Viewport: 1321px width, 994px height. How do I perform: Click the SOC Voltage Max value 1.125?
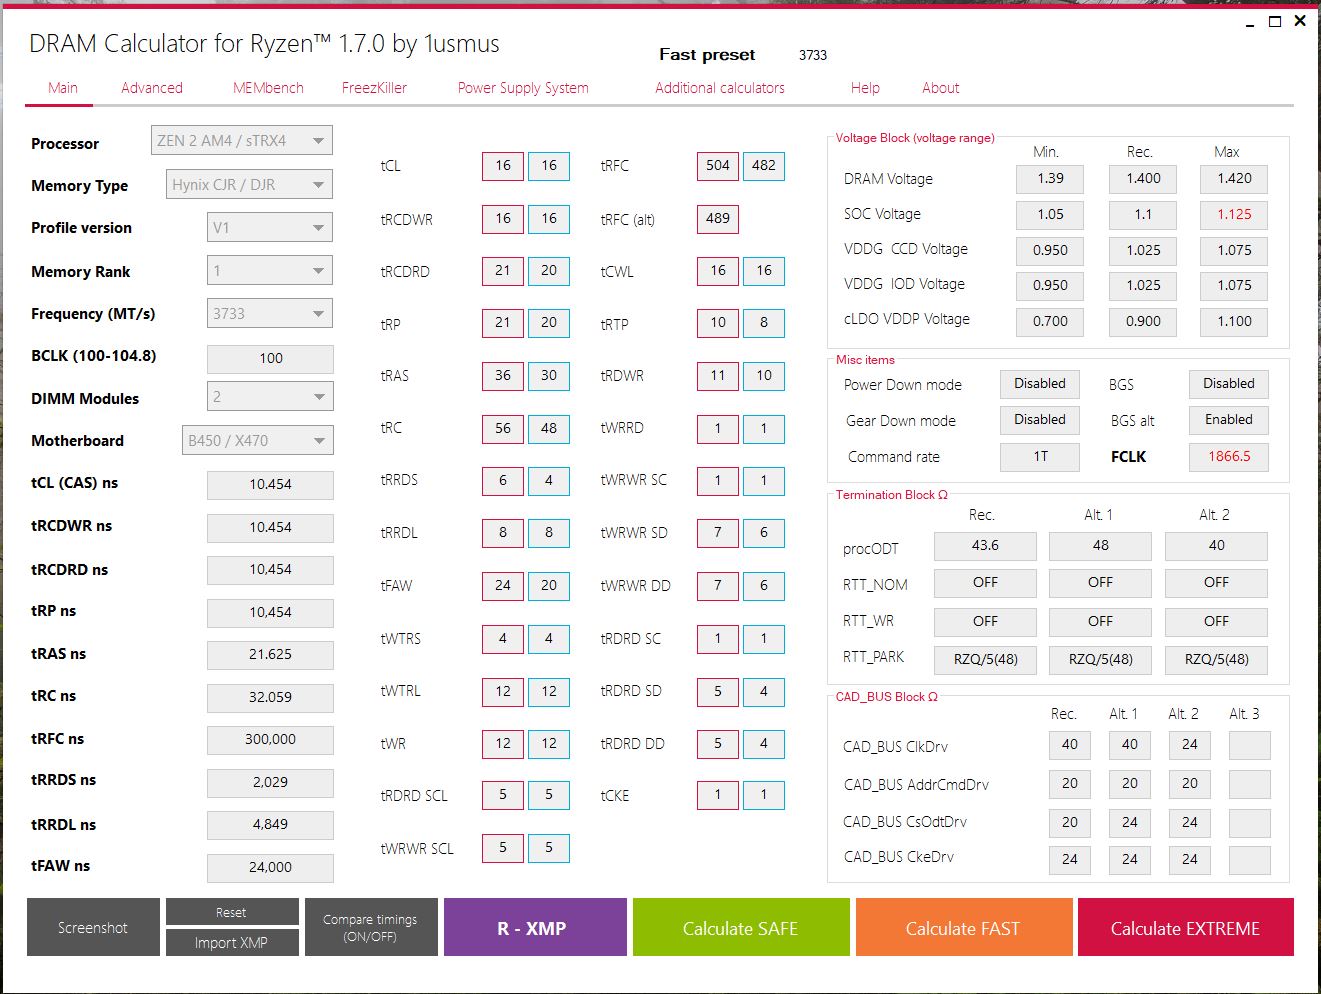[x=1234, y=214]
